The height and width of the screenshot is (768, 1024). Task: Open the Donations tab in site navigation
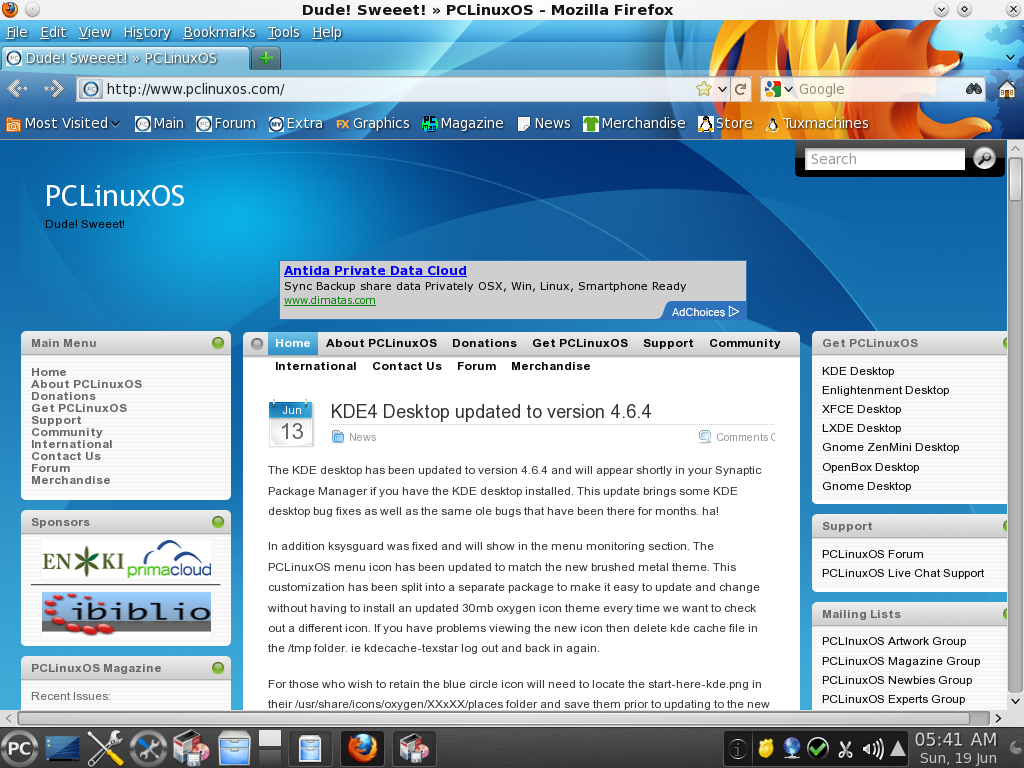[x=484, y=344]
